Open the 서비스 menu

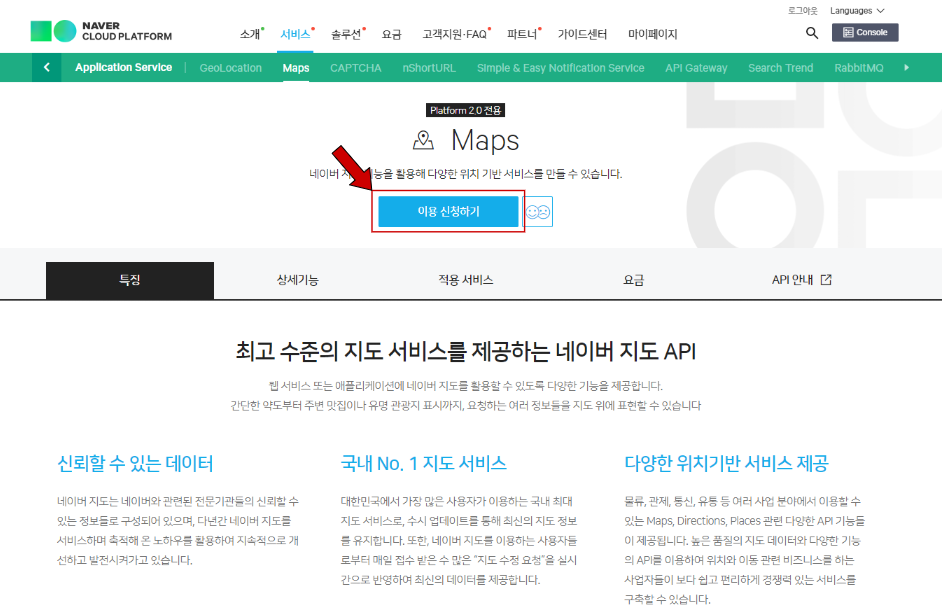coord(296,34)
